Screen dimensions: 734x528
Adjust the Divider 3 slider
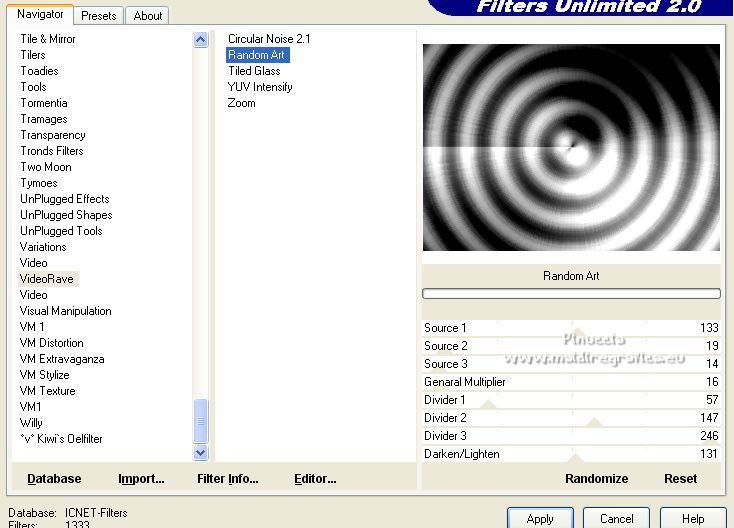pyautogui.click(x=571, y=436)
